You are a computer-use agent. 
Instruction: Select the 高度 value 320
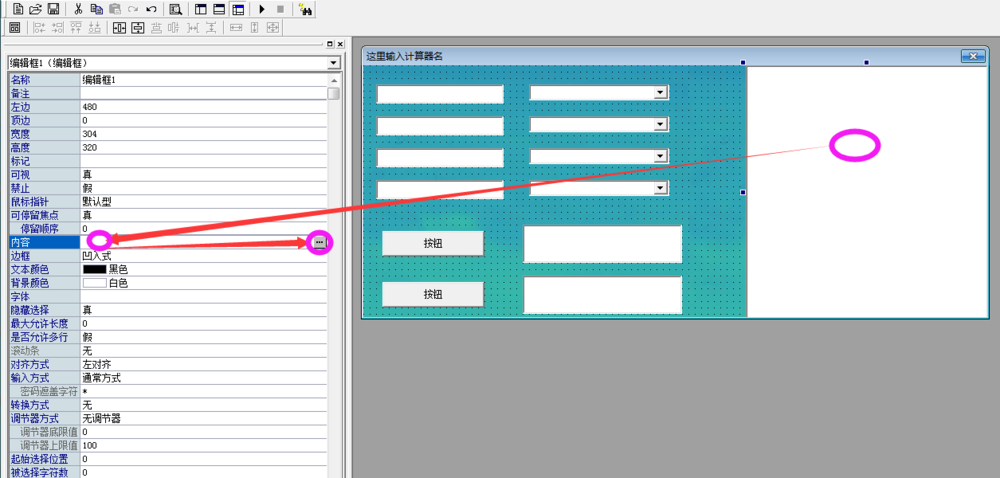(90, 148)
